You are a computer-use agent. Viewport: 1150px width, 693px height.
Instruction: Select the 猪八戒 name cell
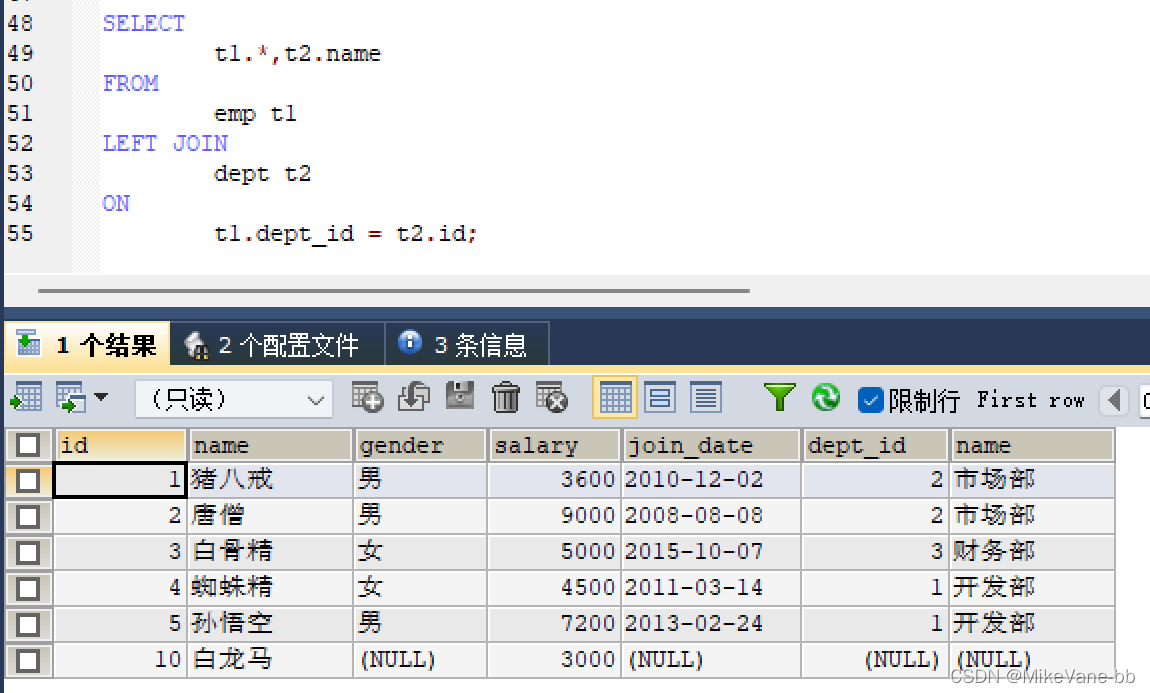(270, 480)
